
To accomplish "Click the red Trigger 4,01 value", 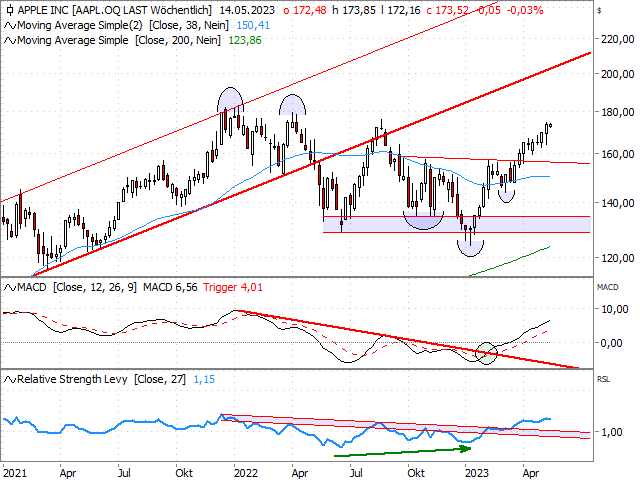I will click(x=233, y=287).
